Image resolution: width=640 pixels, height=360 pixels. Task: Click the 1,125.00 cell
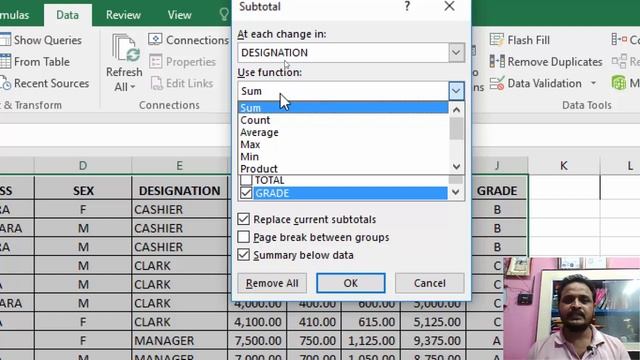tap(371, 341)
